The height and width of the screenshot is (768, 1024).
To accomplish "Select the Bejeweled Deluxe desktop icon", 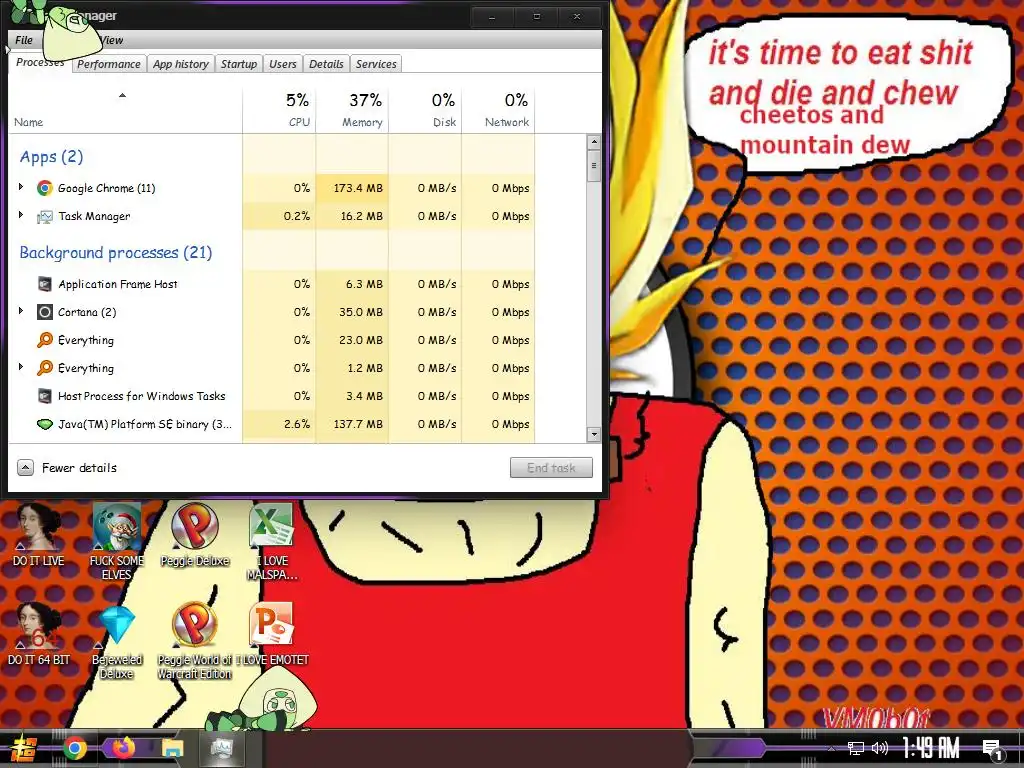I will tap(116, 641).
